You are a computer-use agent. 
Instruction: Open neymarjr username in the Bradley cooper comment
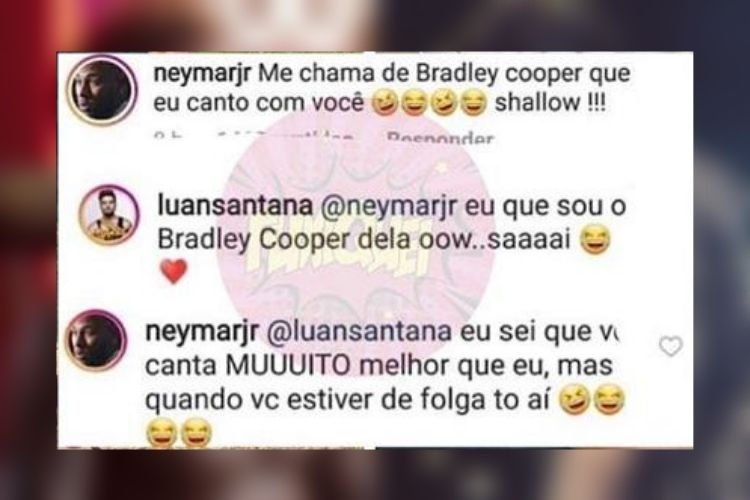click(x=202, y=75)
